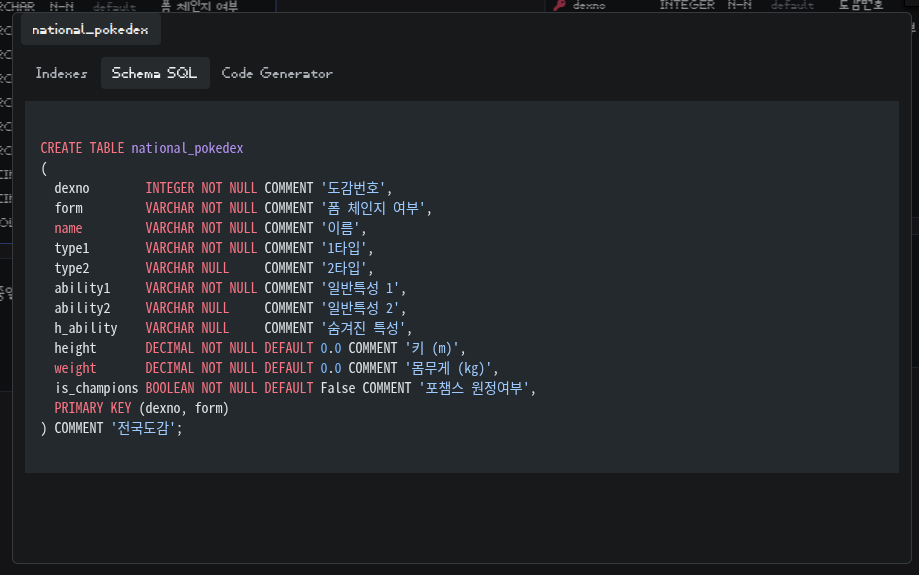Click the is_champions column SQL line
The image size is (919, 575).
[x=295, y=388]
